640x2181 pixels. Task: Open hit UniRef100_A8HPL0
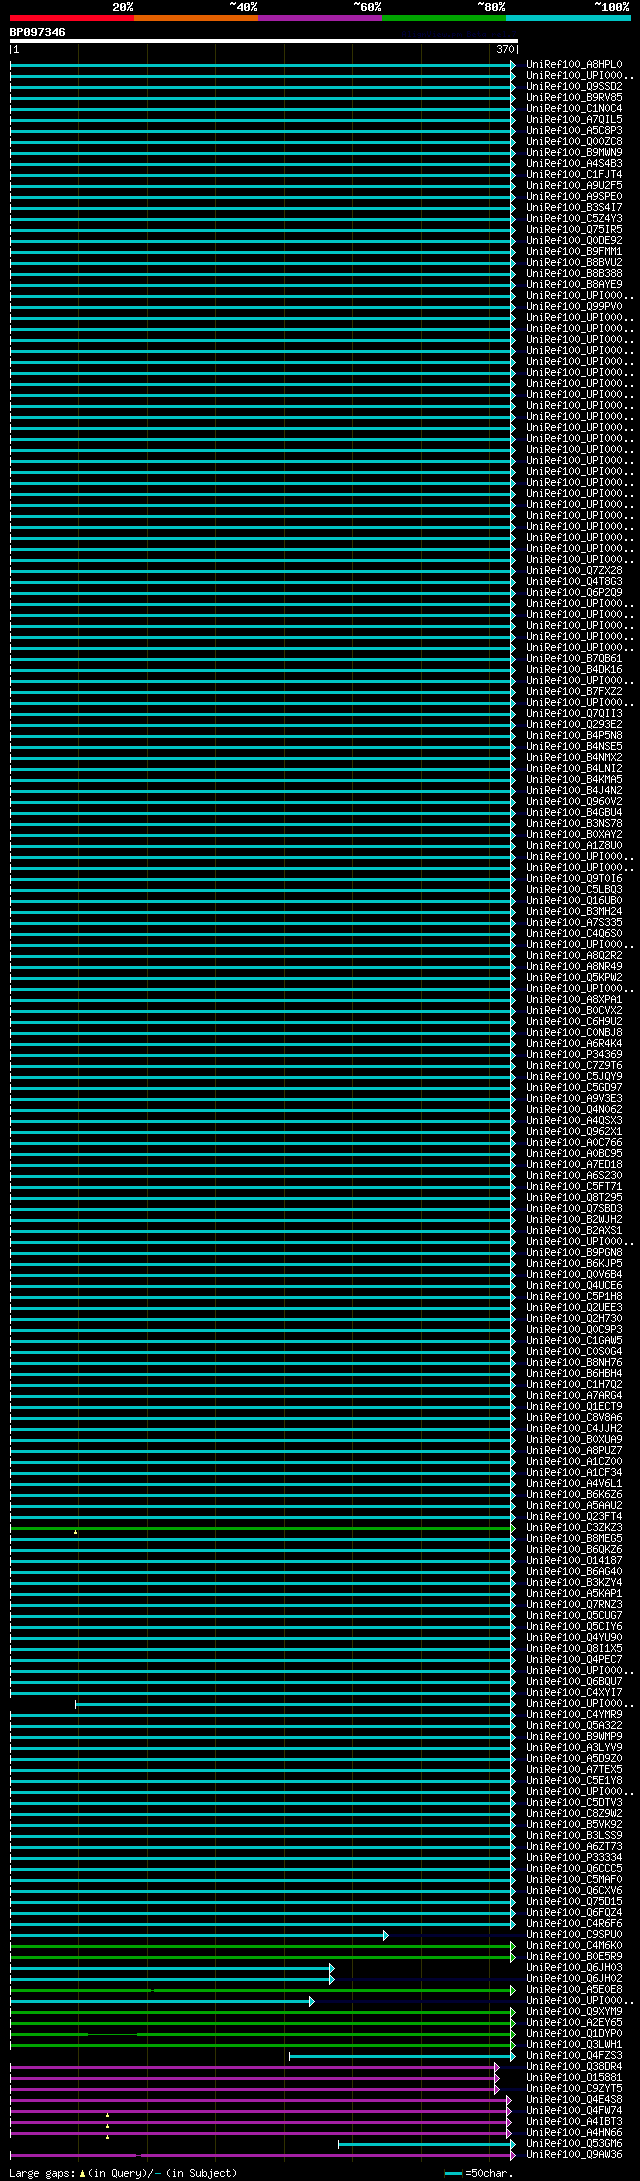(574, 65)
